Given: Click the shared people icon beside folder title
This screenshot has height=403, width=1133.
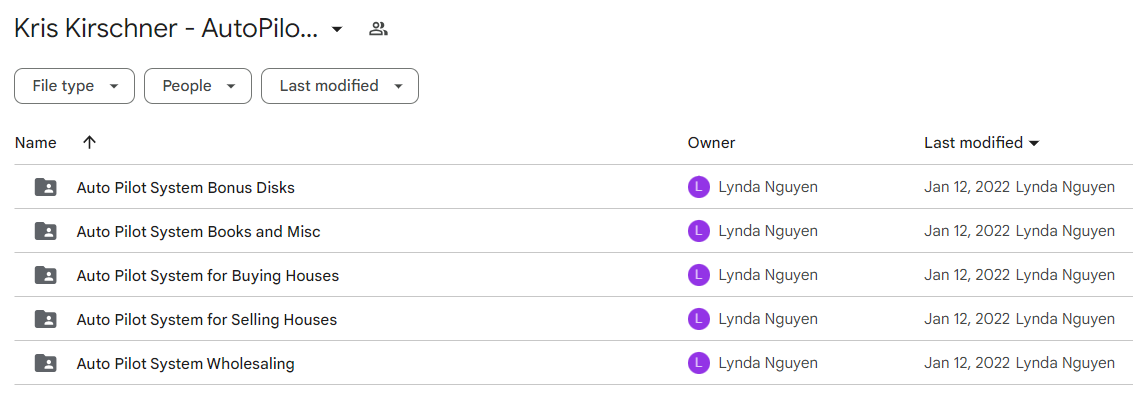Looking at the screenshot, I should [x=378, y=30].
